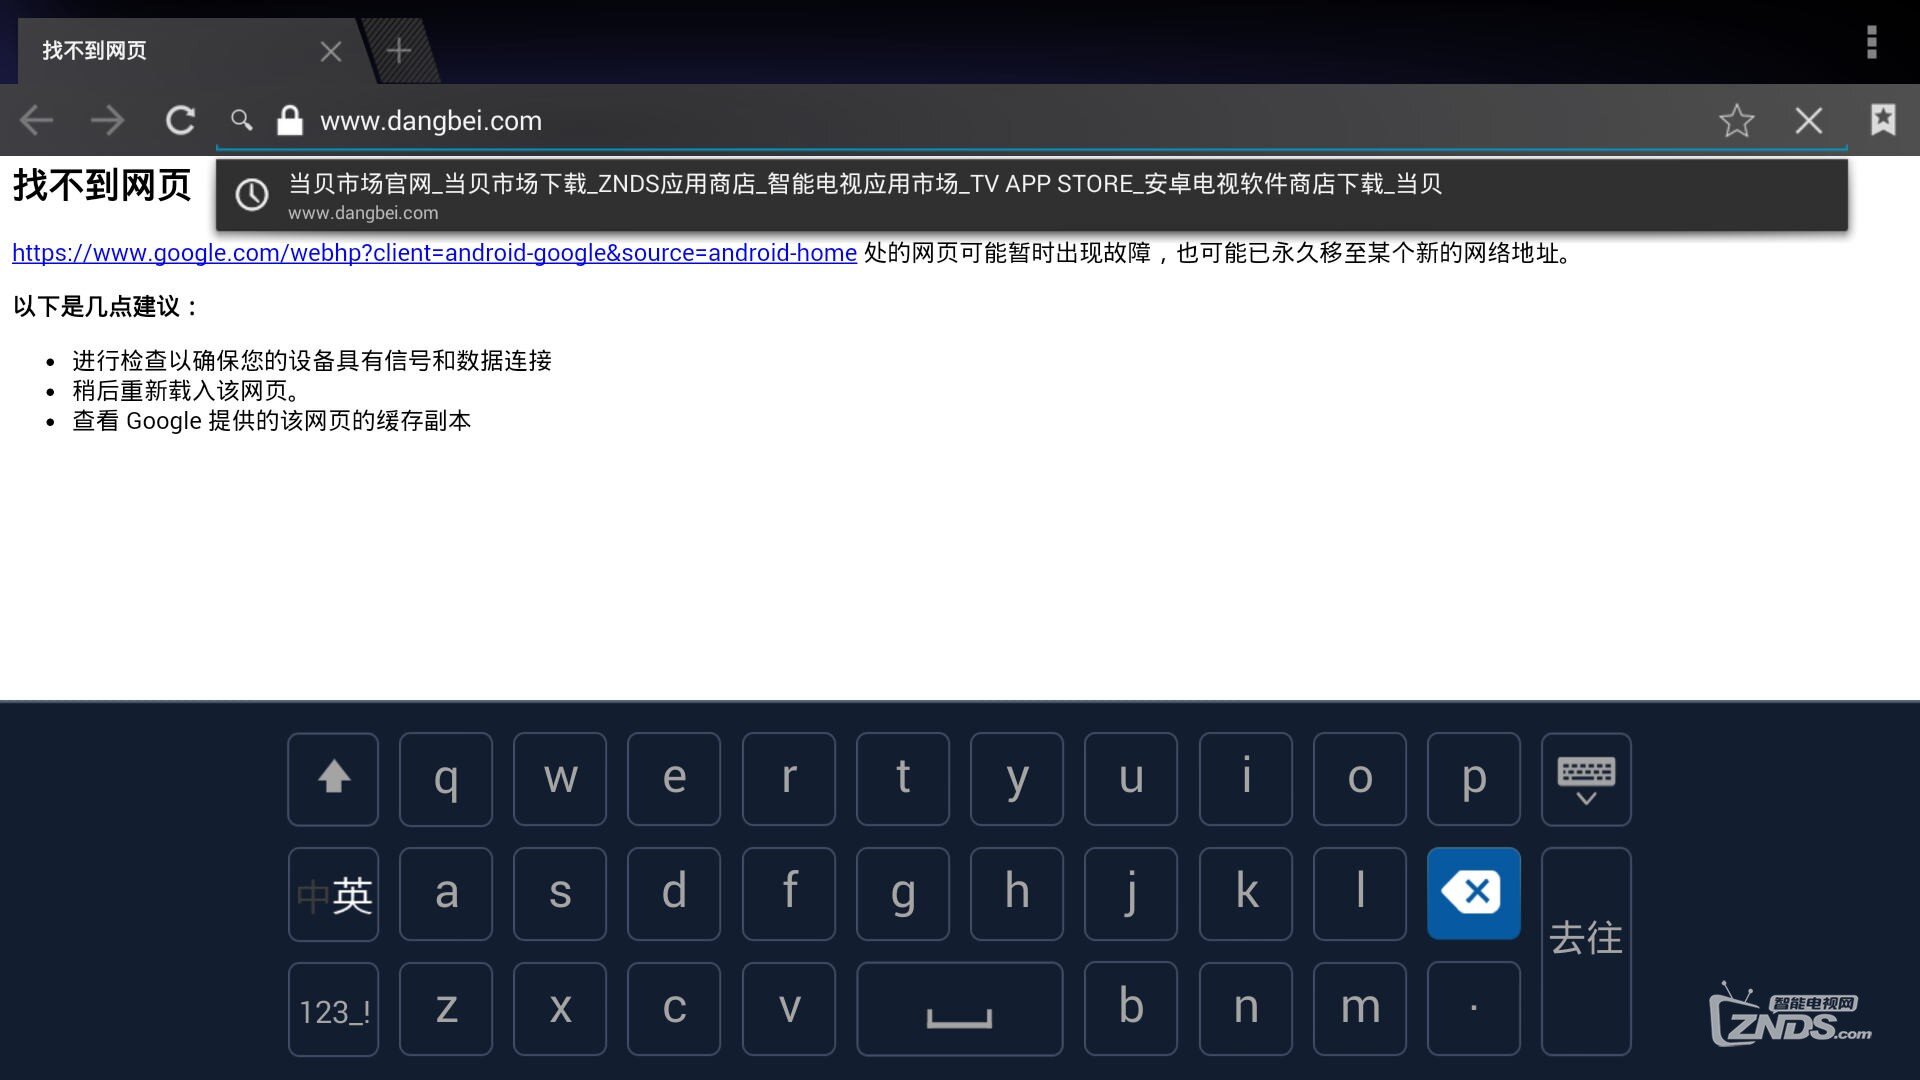This screenshot has height=1080, width=1920.
Task: Star this page as favorite
Action: pyautogui.click(x=1736, y=121)
